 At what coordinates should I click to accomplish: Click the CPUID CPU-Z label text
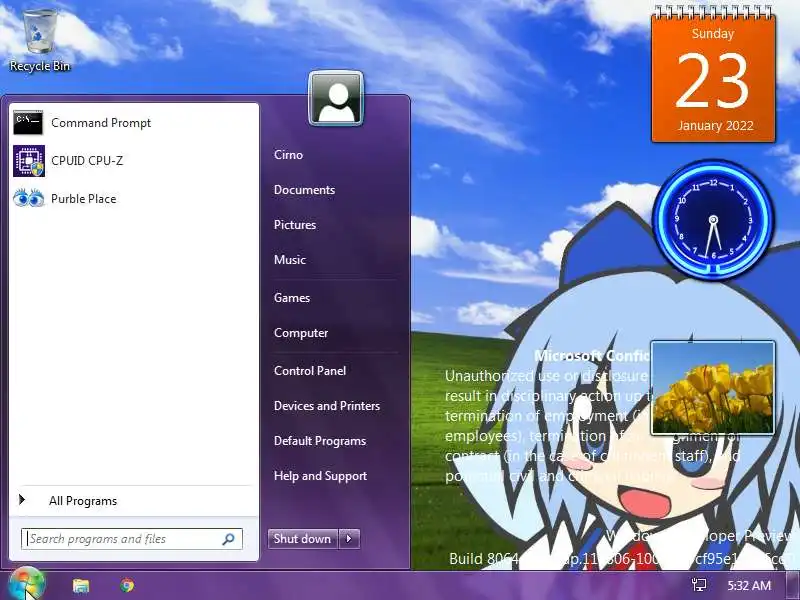pos(87,161)
